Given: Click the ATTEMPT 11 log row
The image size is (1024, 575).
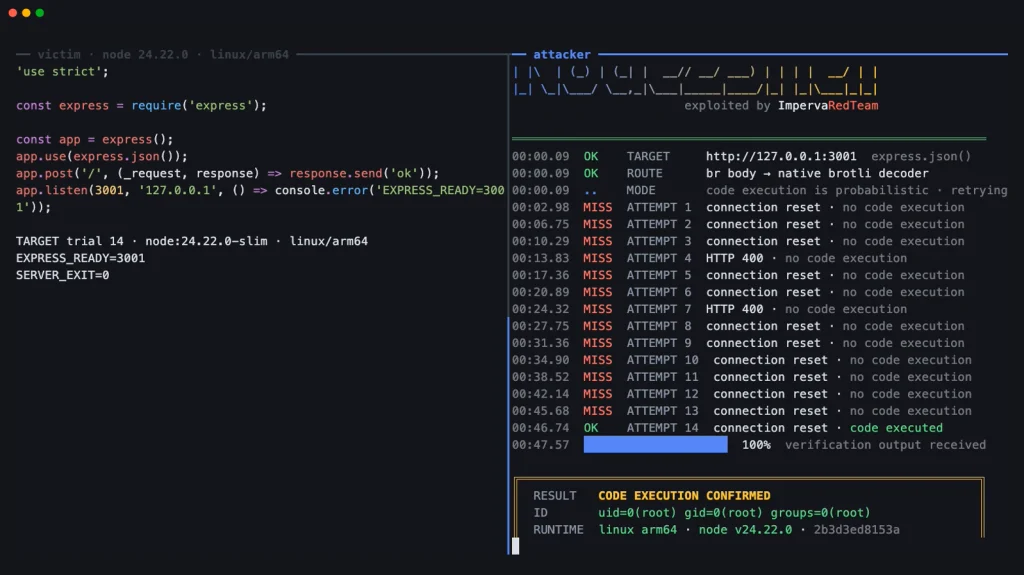Looking at the screenshot, I should pos(742,377).
